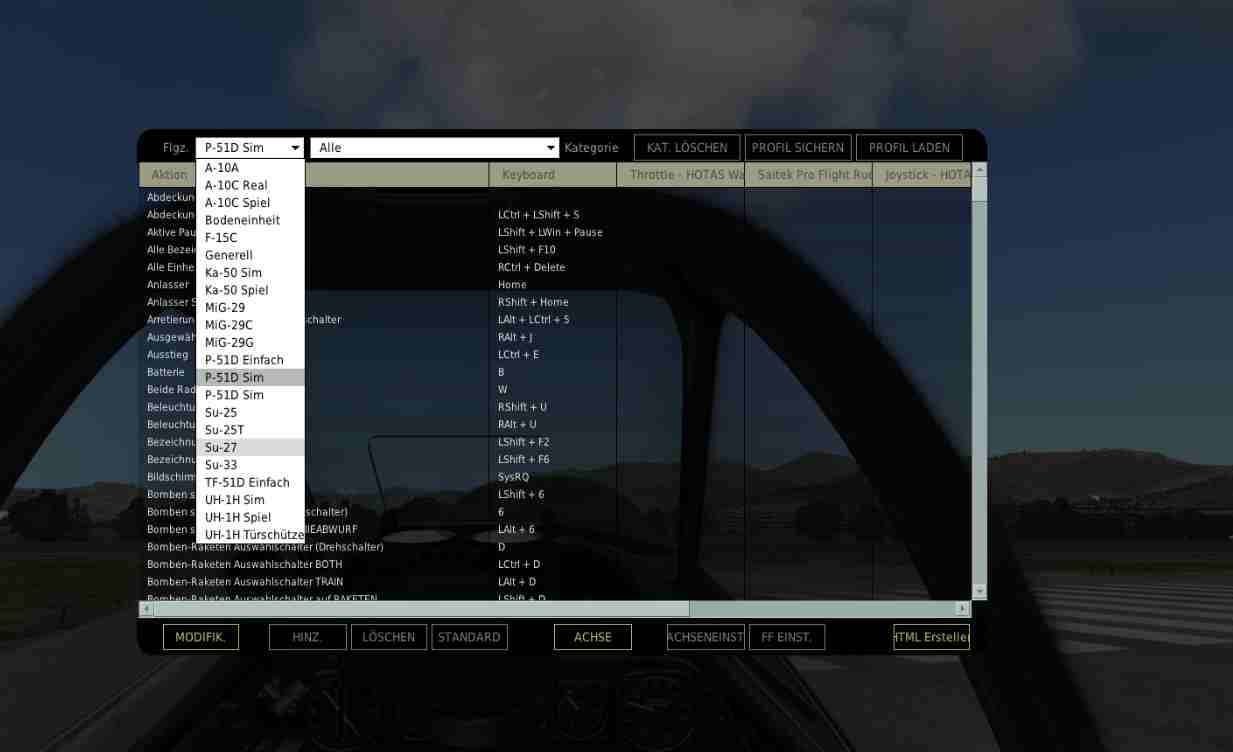1233x752 pixels.
Task: Save the profile with PROFIL SICHERN
Action: click(798, 148)
